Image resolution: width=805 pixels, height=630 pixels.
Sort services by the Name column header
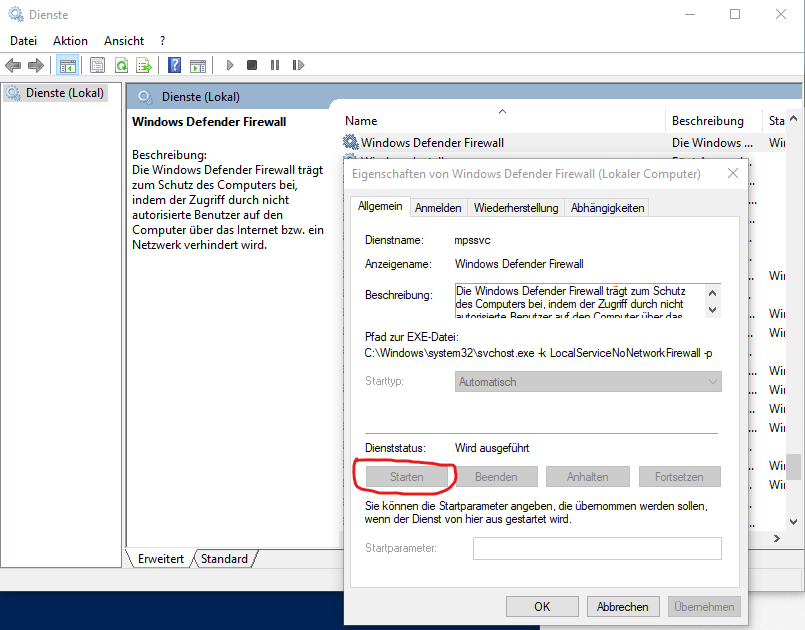(x=504, y=121)
